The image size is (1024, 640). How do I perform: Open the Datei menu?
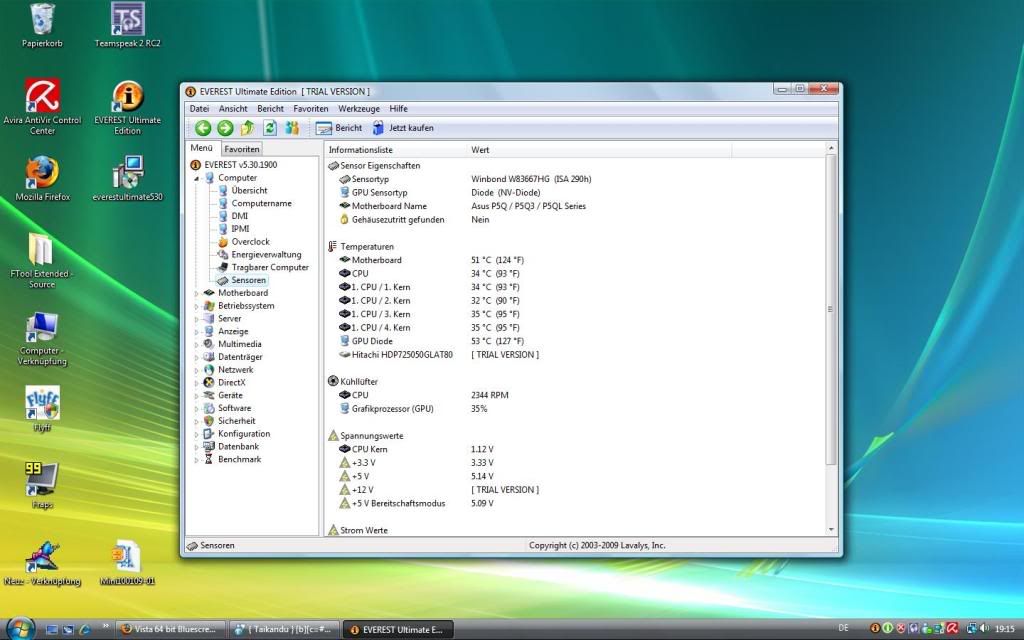(199, 108)
